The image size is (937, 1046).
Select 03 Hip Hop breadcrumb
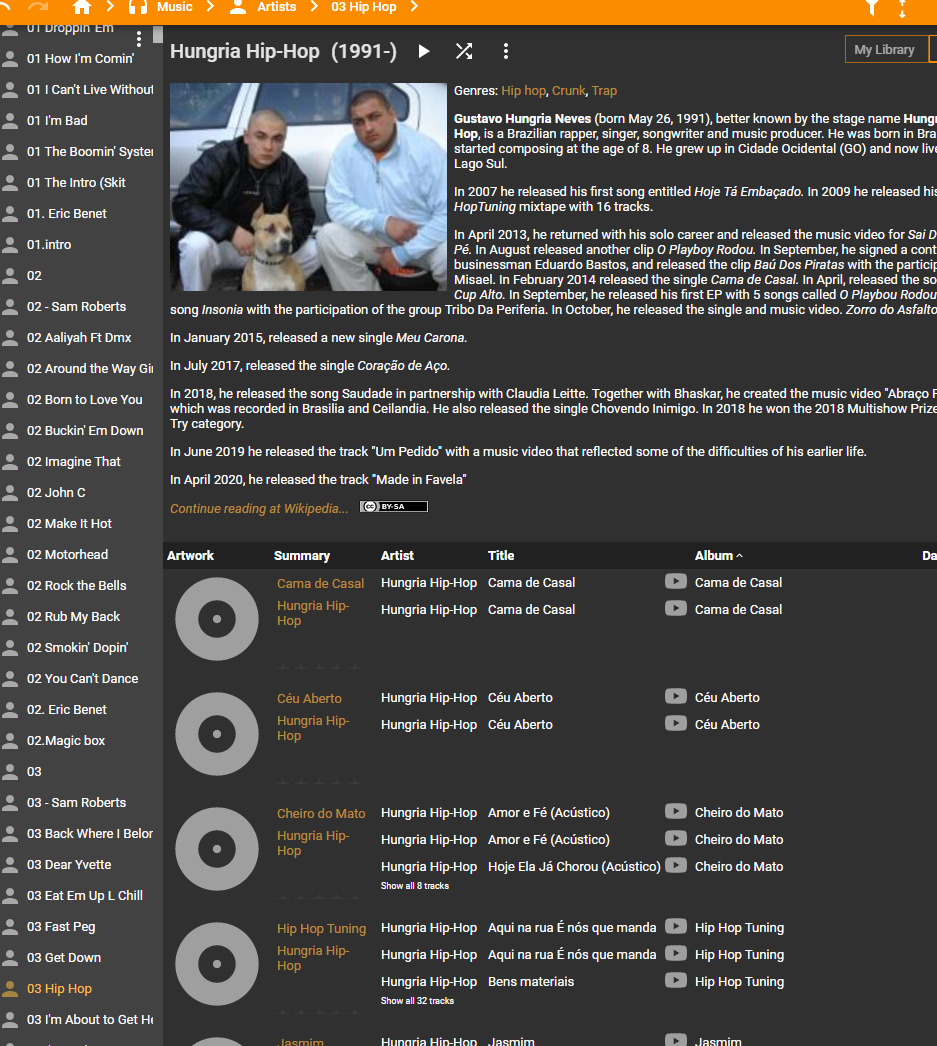(x=363, y=7)
